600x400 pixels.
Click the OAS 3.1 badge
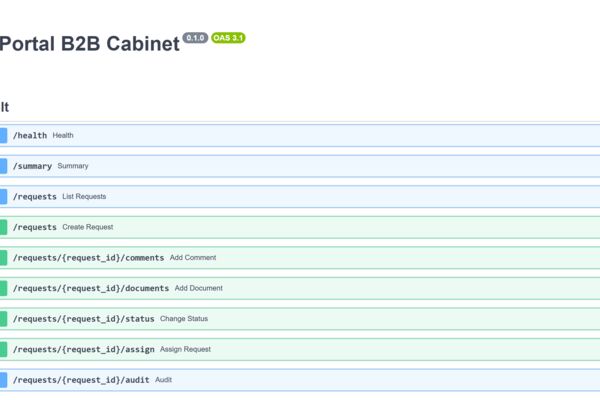point(228,38)
